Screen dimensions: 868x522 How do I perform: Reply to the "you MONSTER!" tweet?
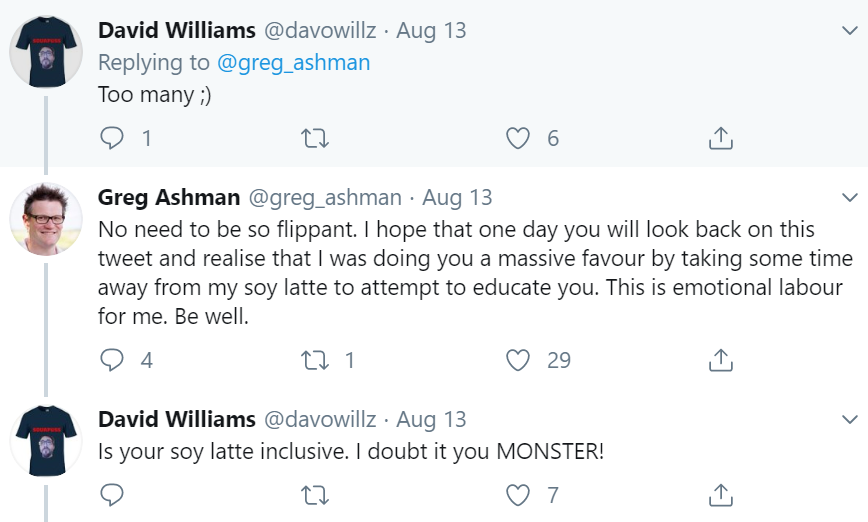113,494
